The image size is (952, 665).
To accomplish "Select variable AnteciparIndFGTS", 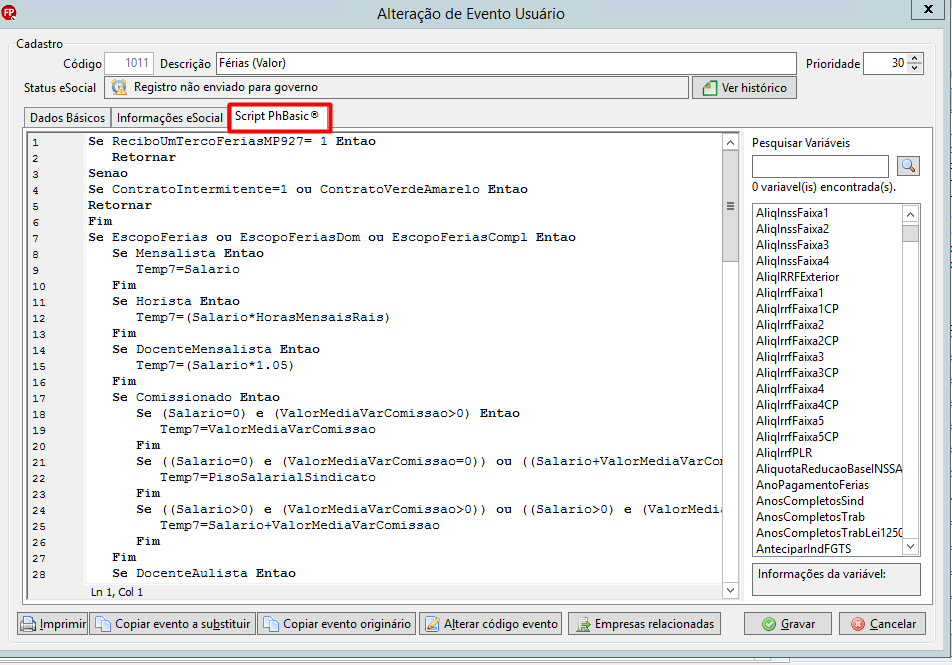I will tap(803, 549).
